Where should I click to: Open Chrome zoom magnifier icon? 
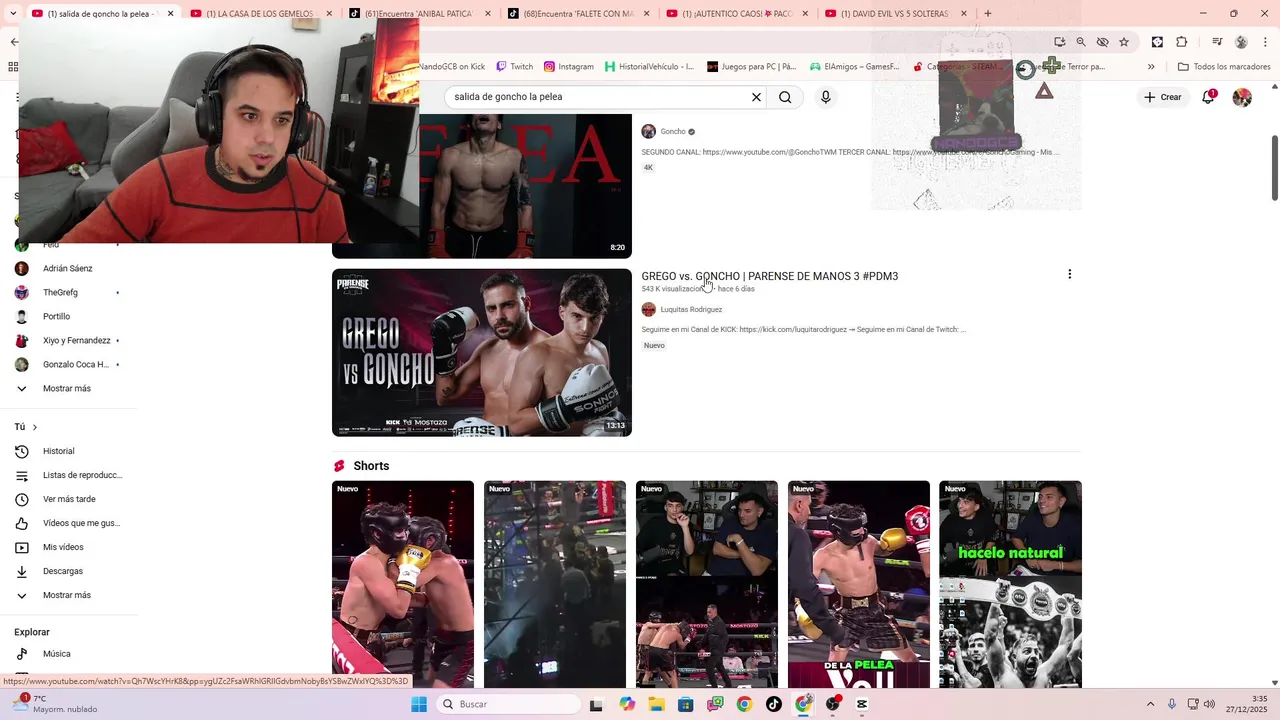[1081, 42]
